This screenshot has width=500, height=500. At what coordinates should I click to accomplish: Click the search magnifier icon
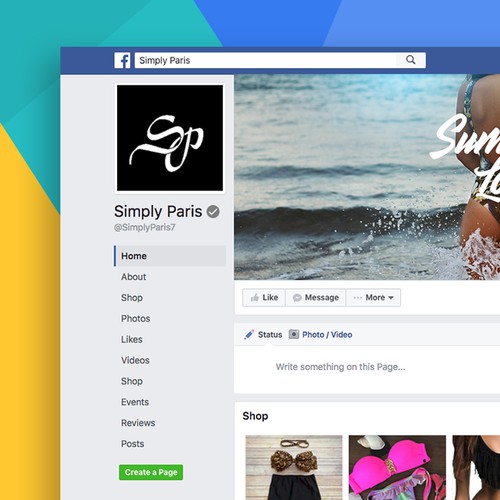[411, 60]
